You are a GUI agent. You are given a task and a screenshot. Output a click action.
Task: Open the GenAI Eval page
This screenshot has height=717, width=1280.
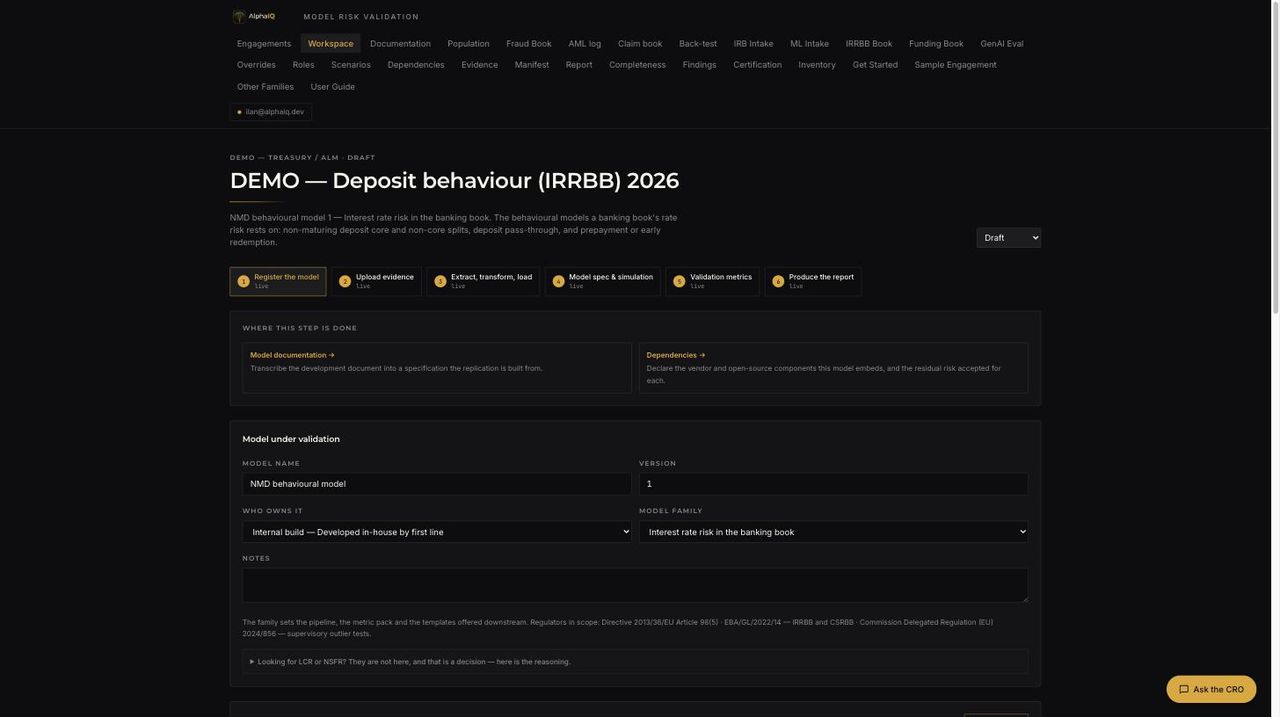tap(1002, 44)
